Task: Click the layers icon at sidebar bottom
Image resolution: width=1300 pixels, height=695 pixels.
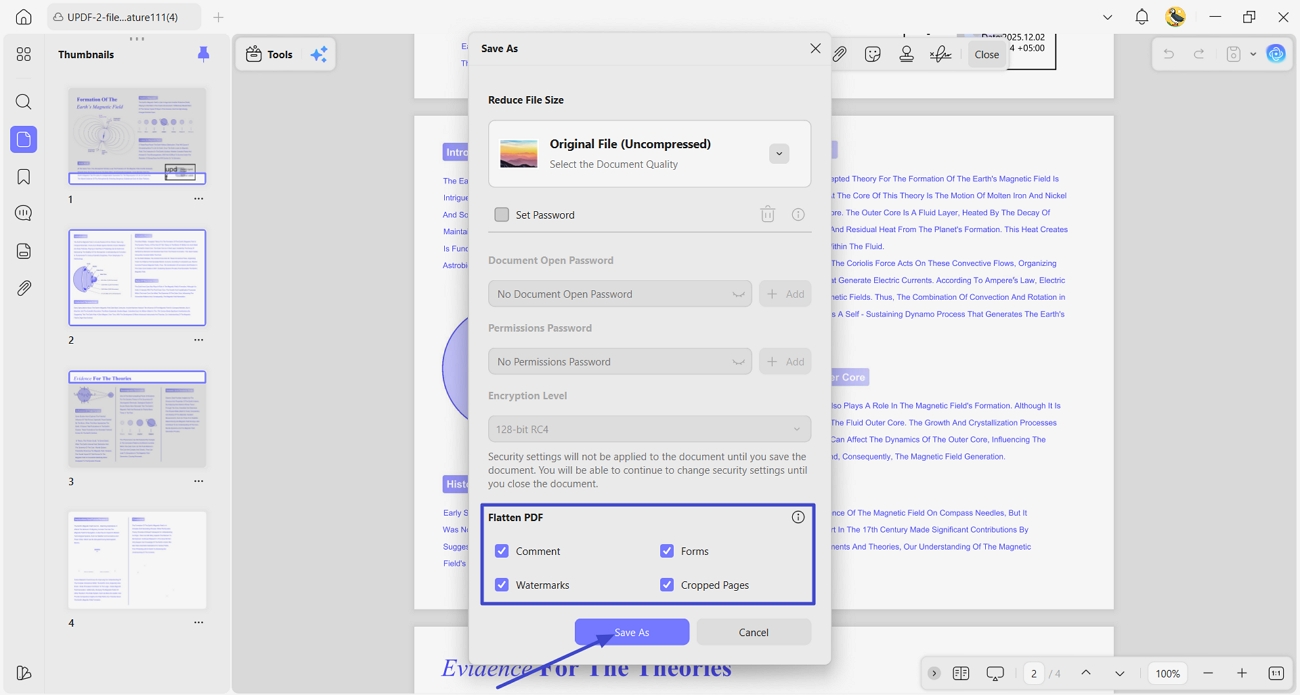Action: coord(24,673)
